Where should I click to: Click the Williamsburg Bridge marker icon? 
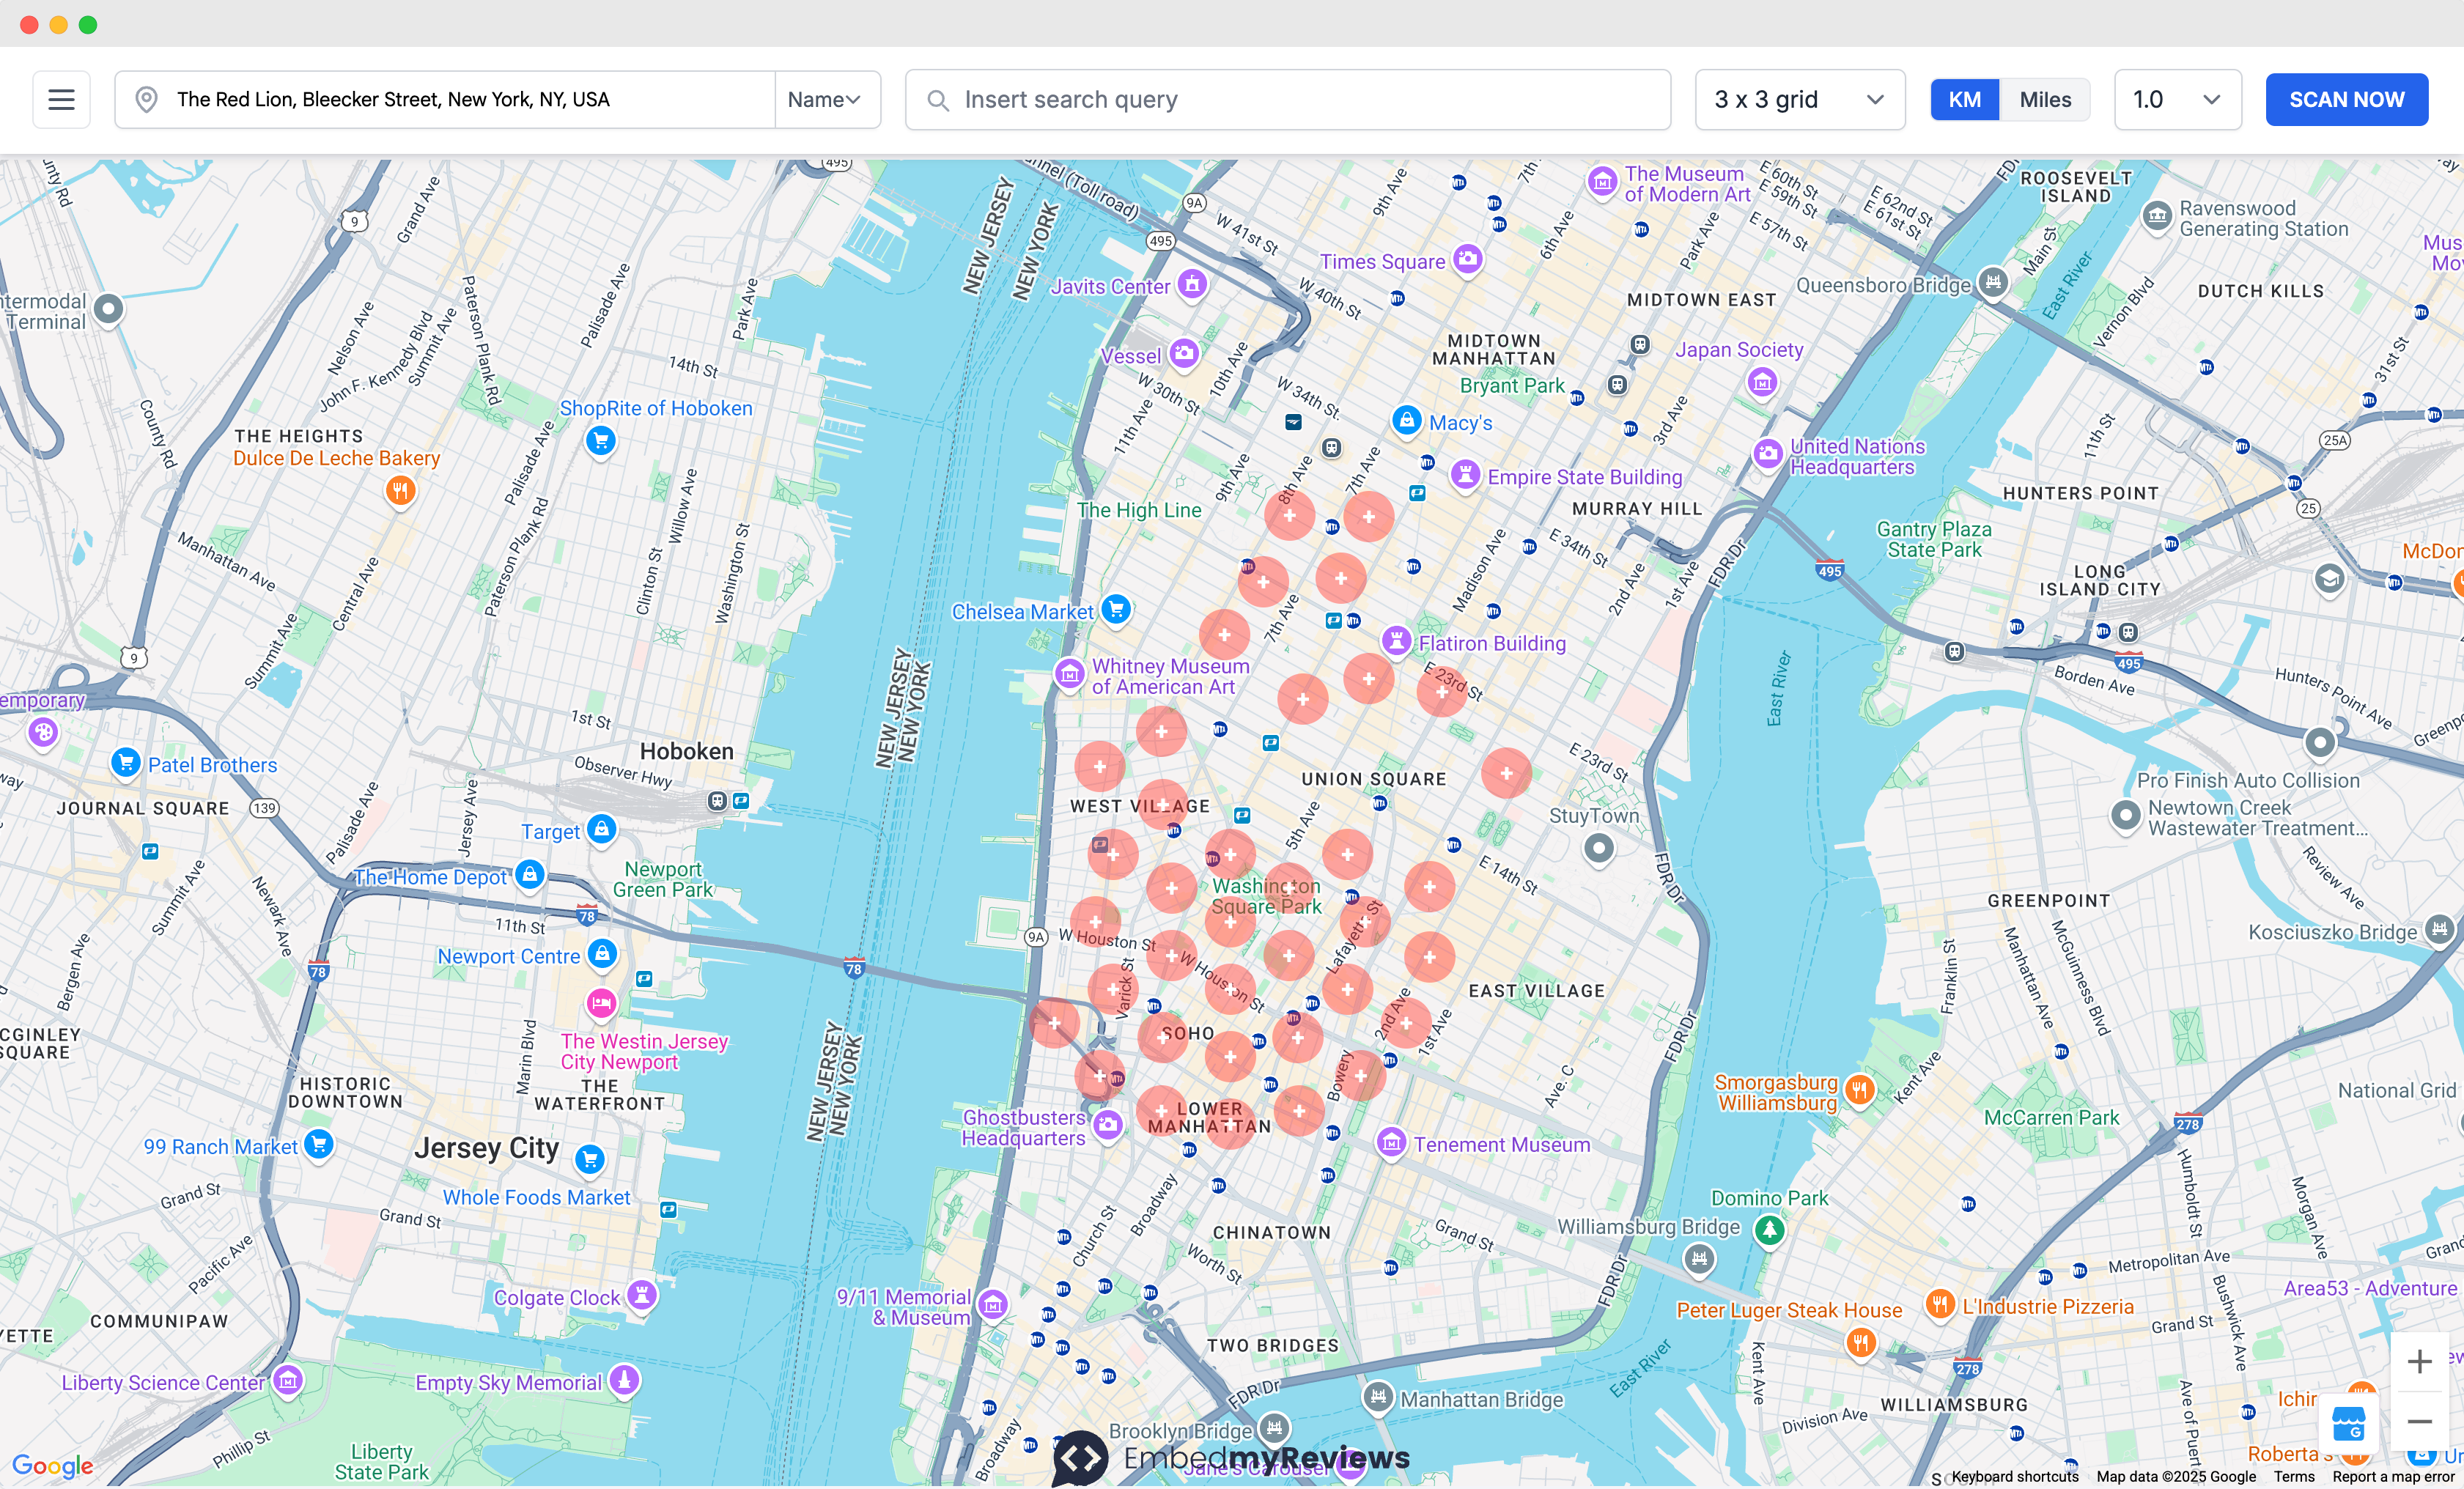[1699, 1258]
